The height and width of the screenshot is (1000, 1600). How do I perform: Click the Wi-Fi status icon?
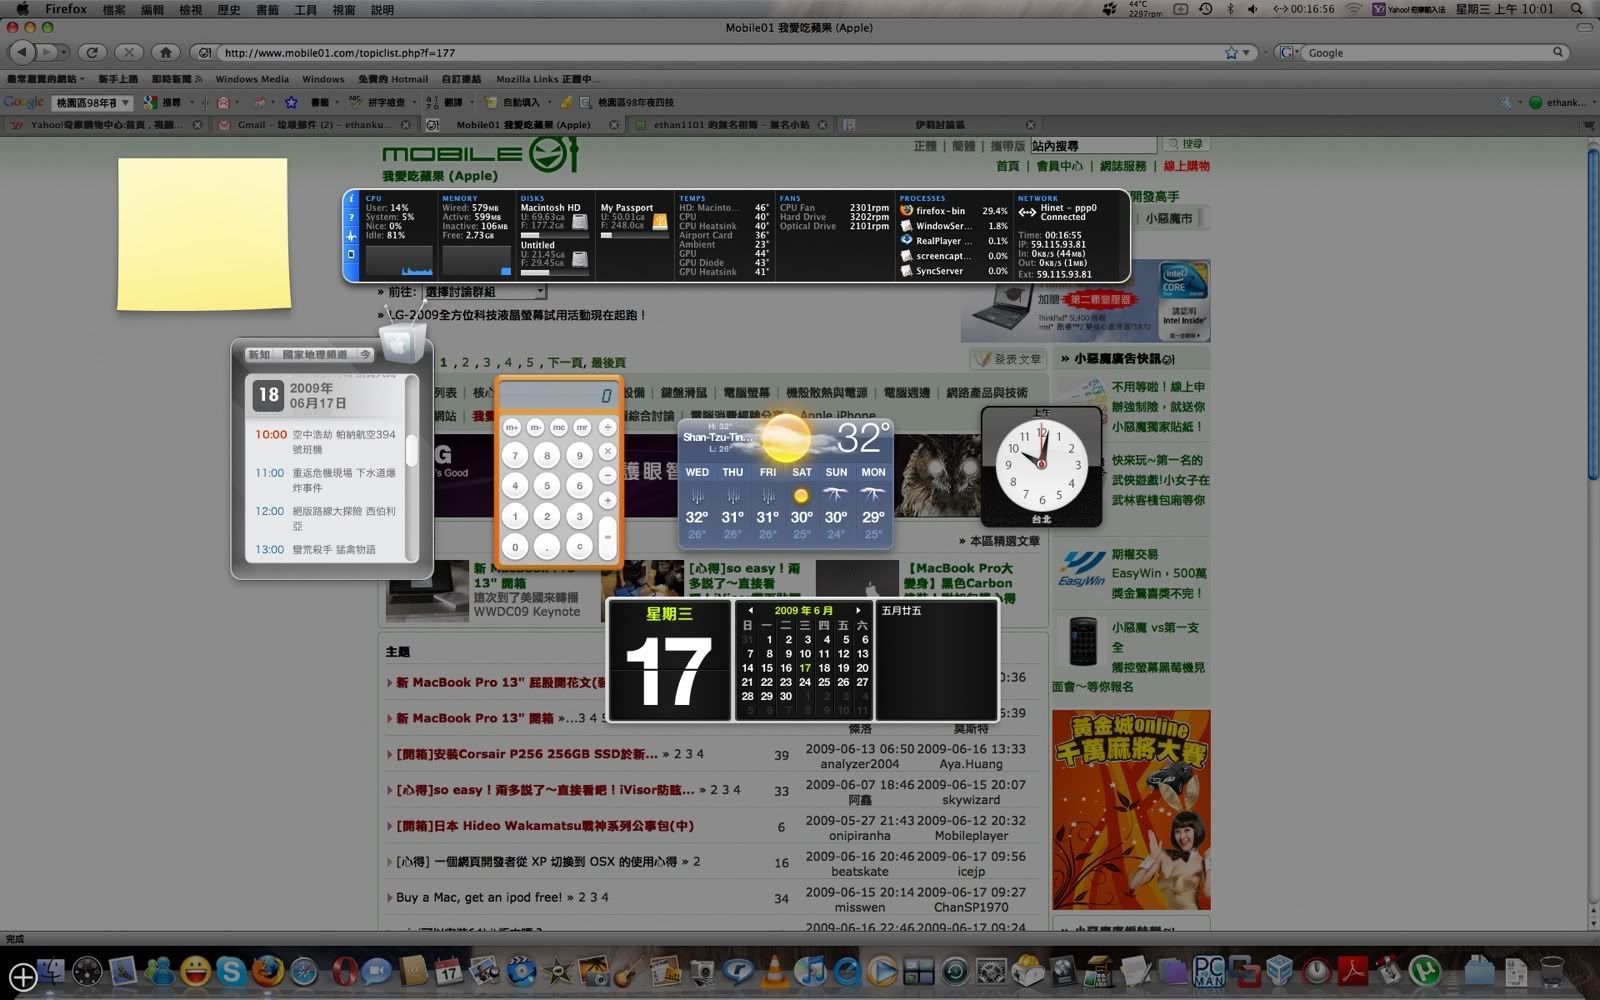coord(1353,9)
